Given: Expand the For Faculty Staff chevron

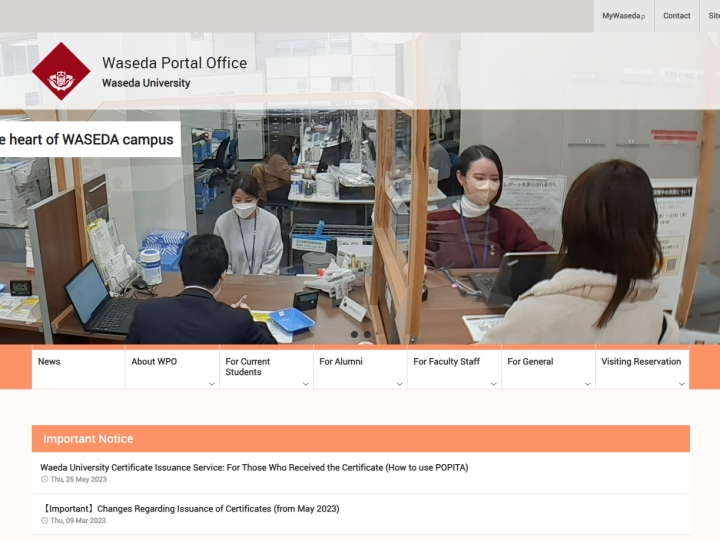Looking at the screenshot, I should coord(494,384).
